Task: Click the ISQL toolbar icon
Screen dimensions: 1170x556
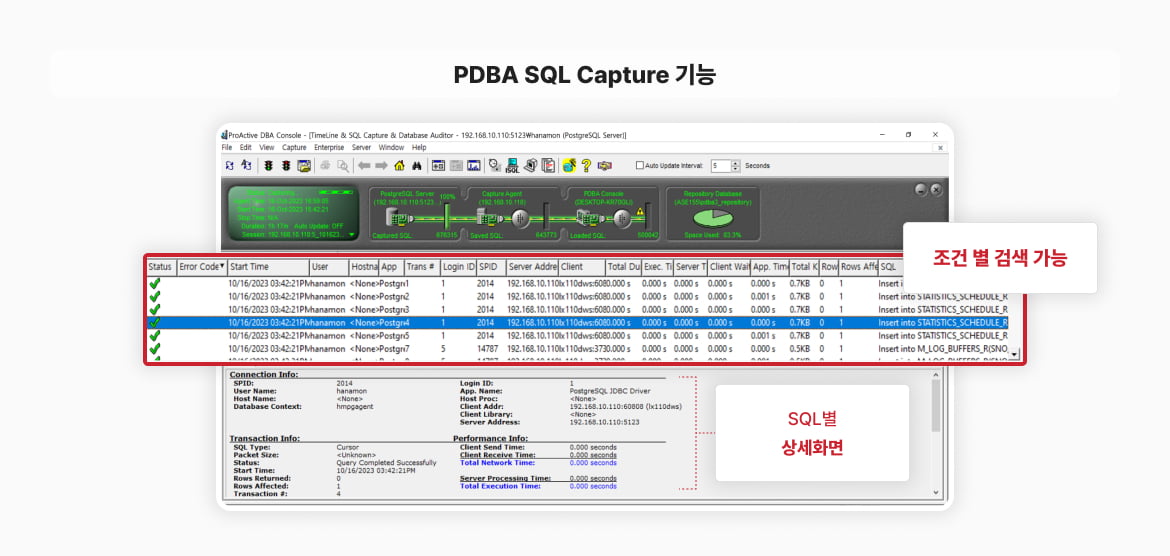Action: point(513,166)
